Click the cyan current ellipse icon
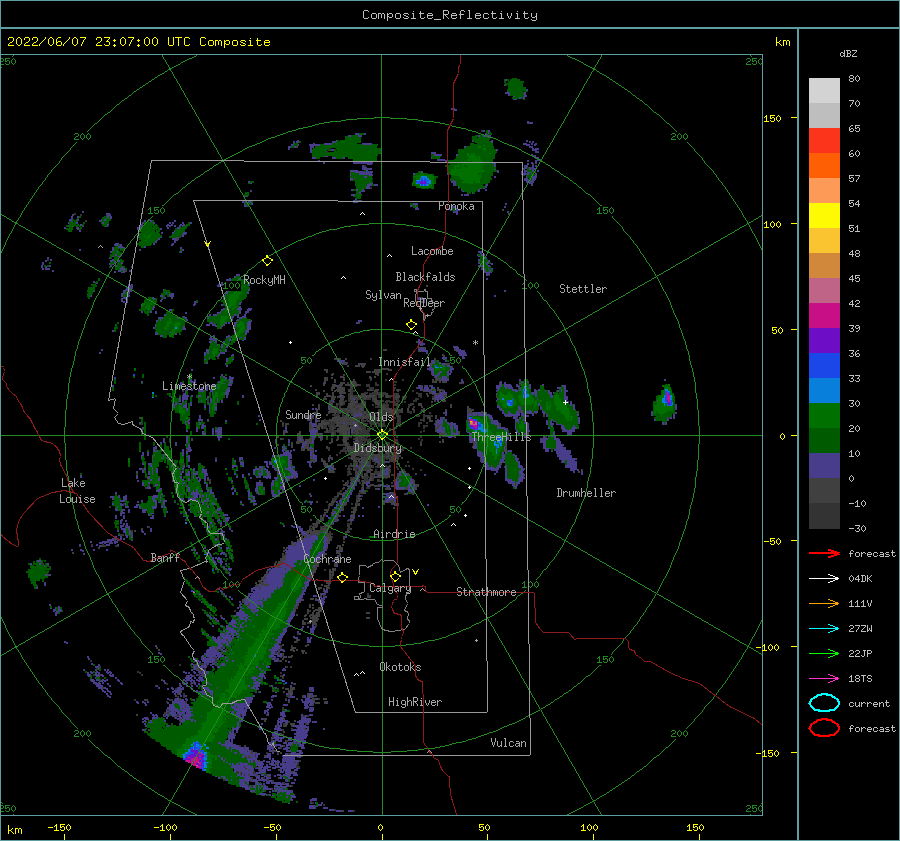This screenshot has width=900, height=841. (824, 703)
